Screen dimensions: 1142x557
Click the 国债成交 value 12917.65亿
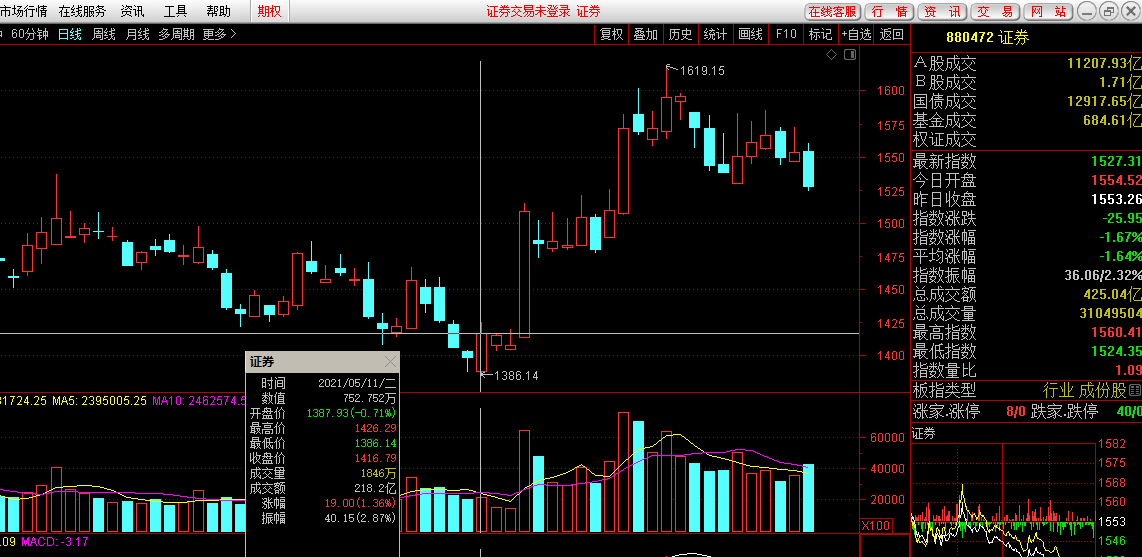(x=1105, y=101)
